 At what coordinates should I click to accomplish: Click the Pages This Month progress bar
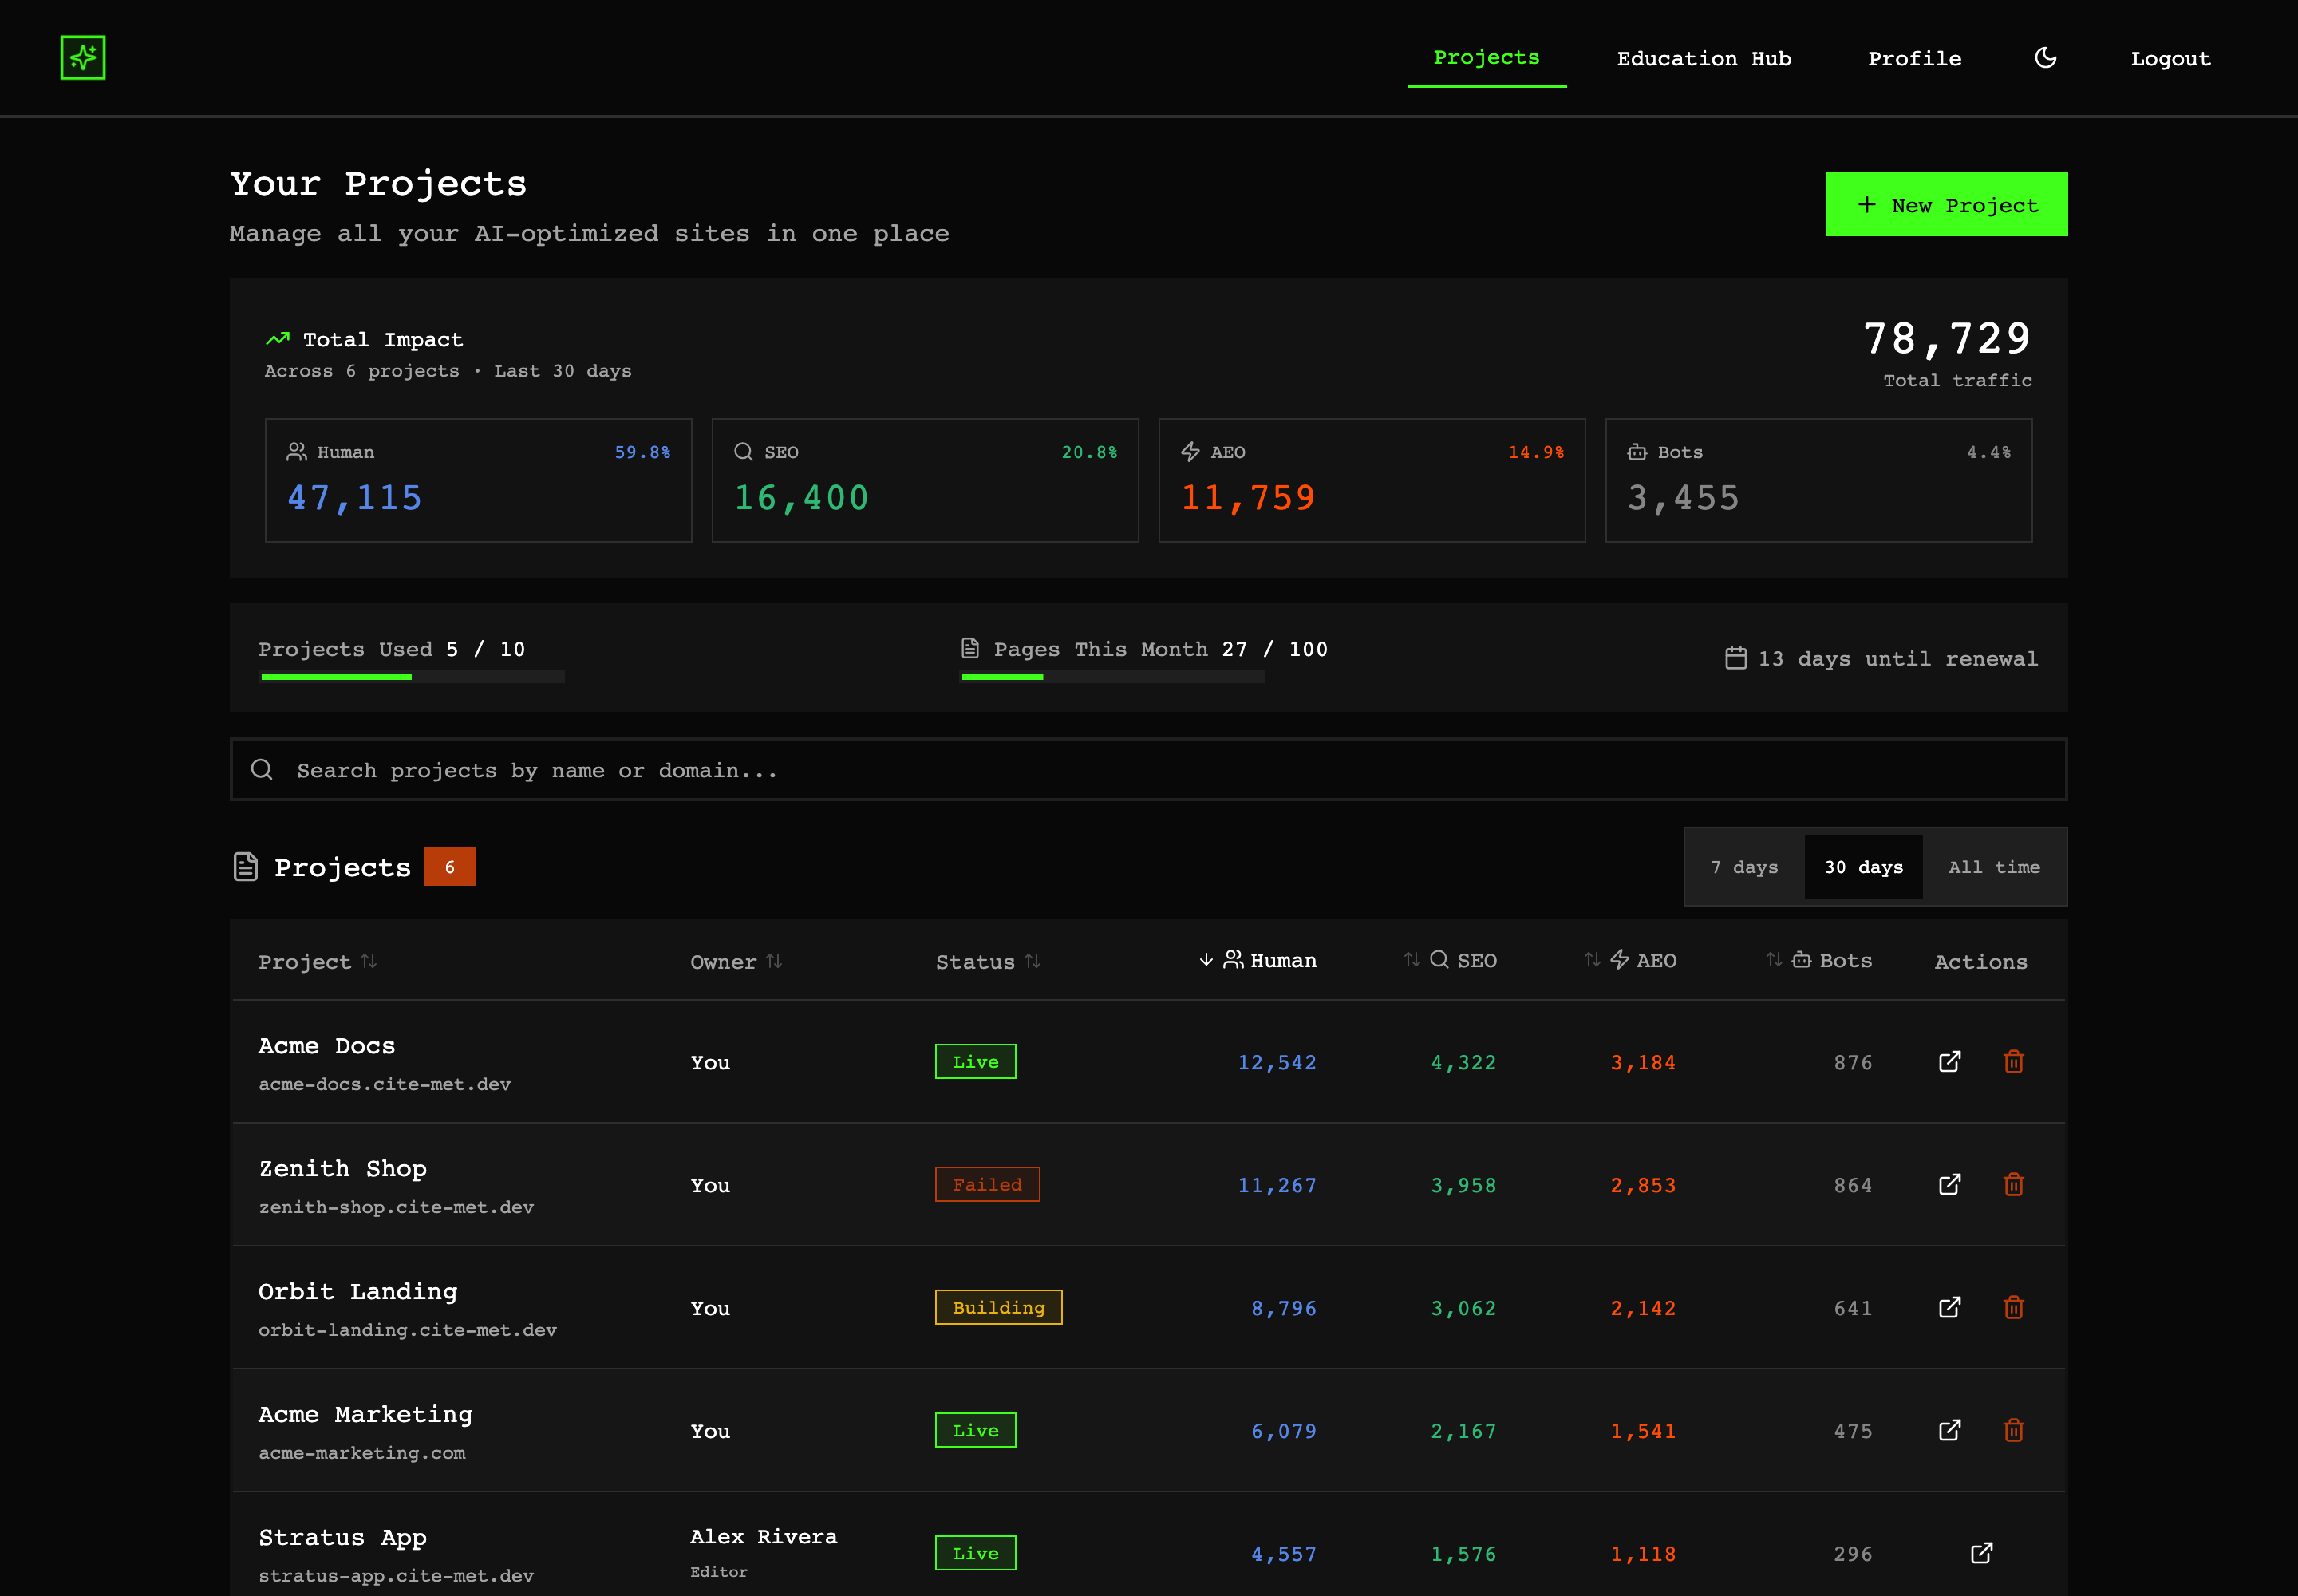(1113, 677)
